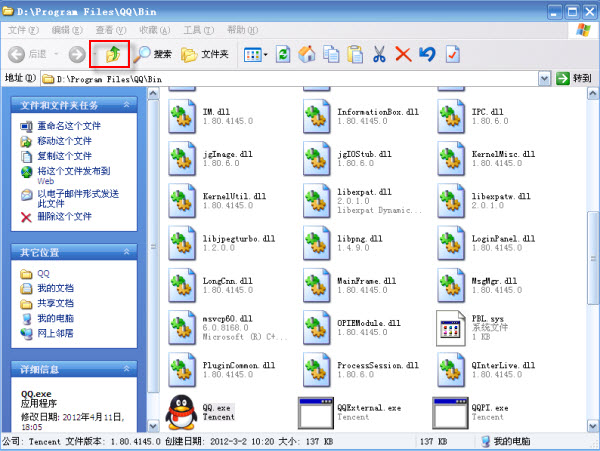Open the QQ folder link in Other Places
Image resolution: width=600 pixels, height=451 pixels.
pos(43,274)
